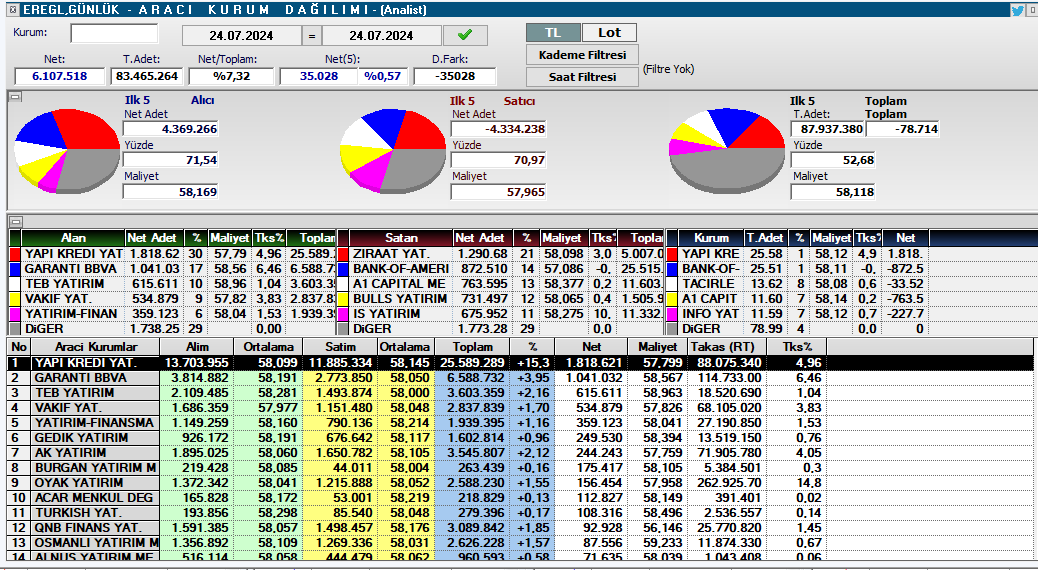The image size is (1038, 570).
Task: Sort main table by Araci Kurumlar header
Action: [x=96, y=346]
